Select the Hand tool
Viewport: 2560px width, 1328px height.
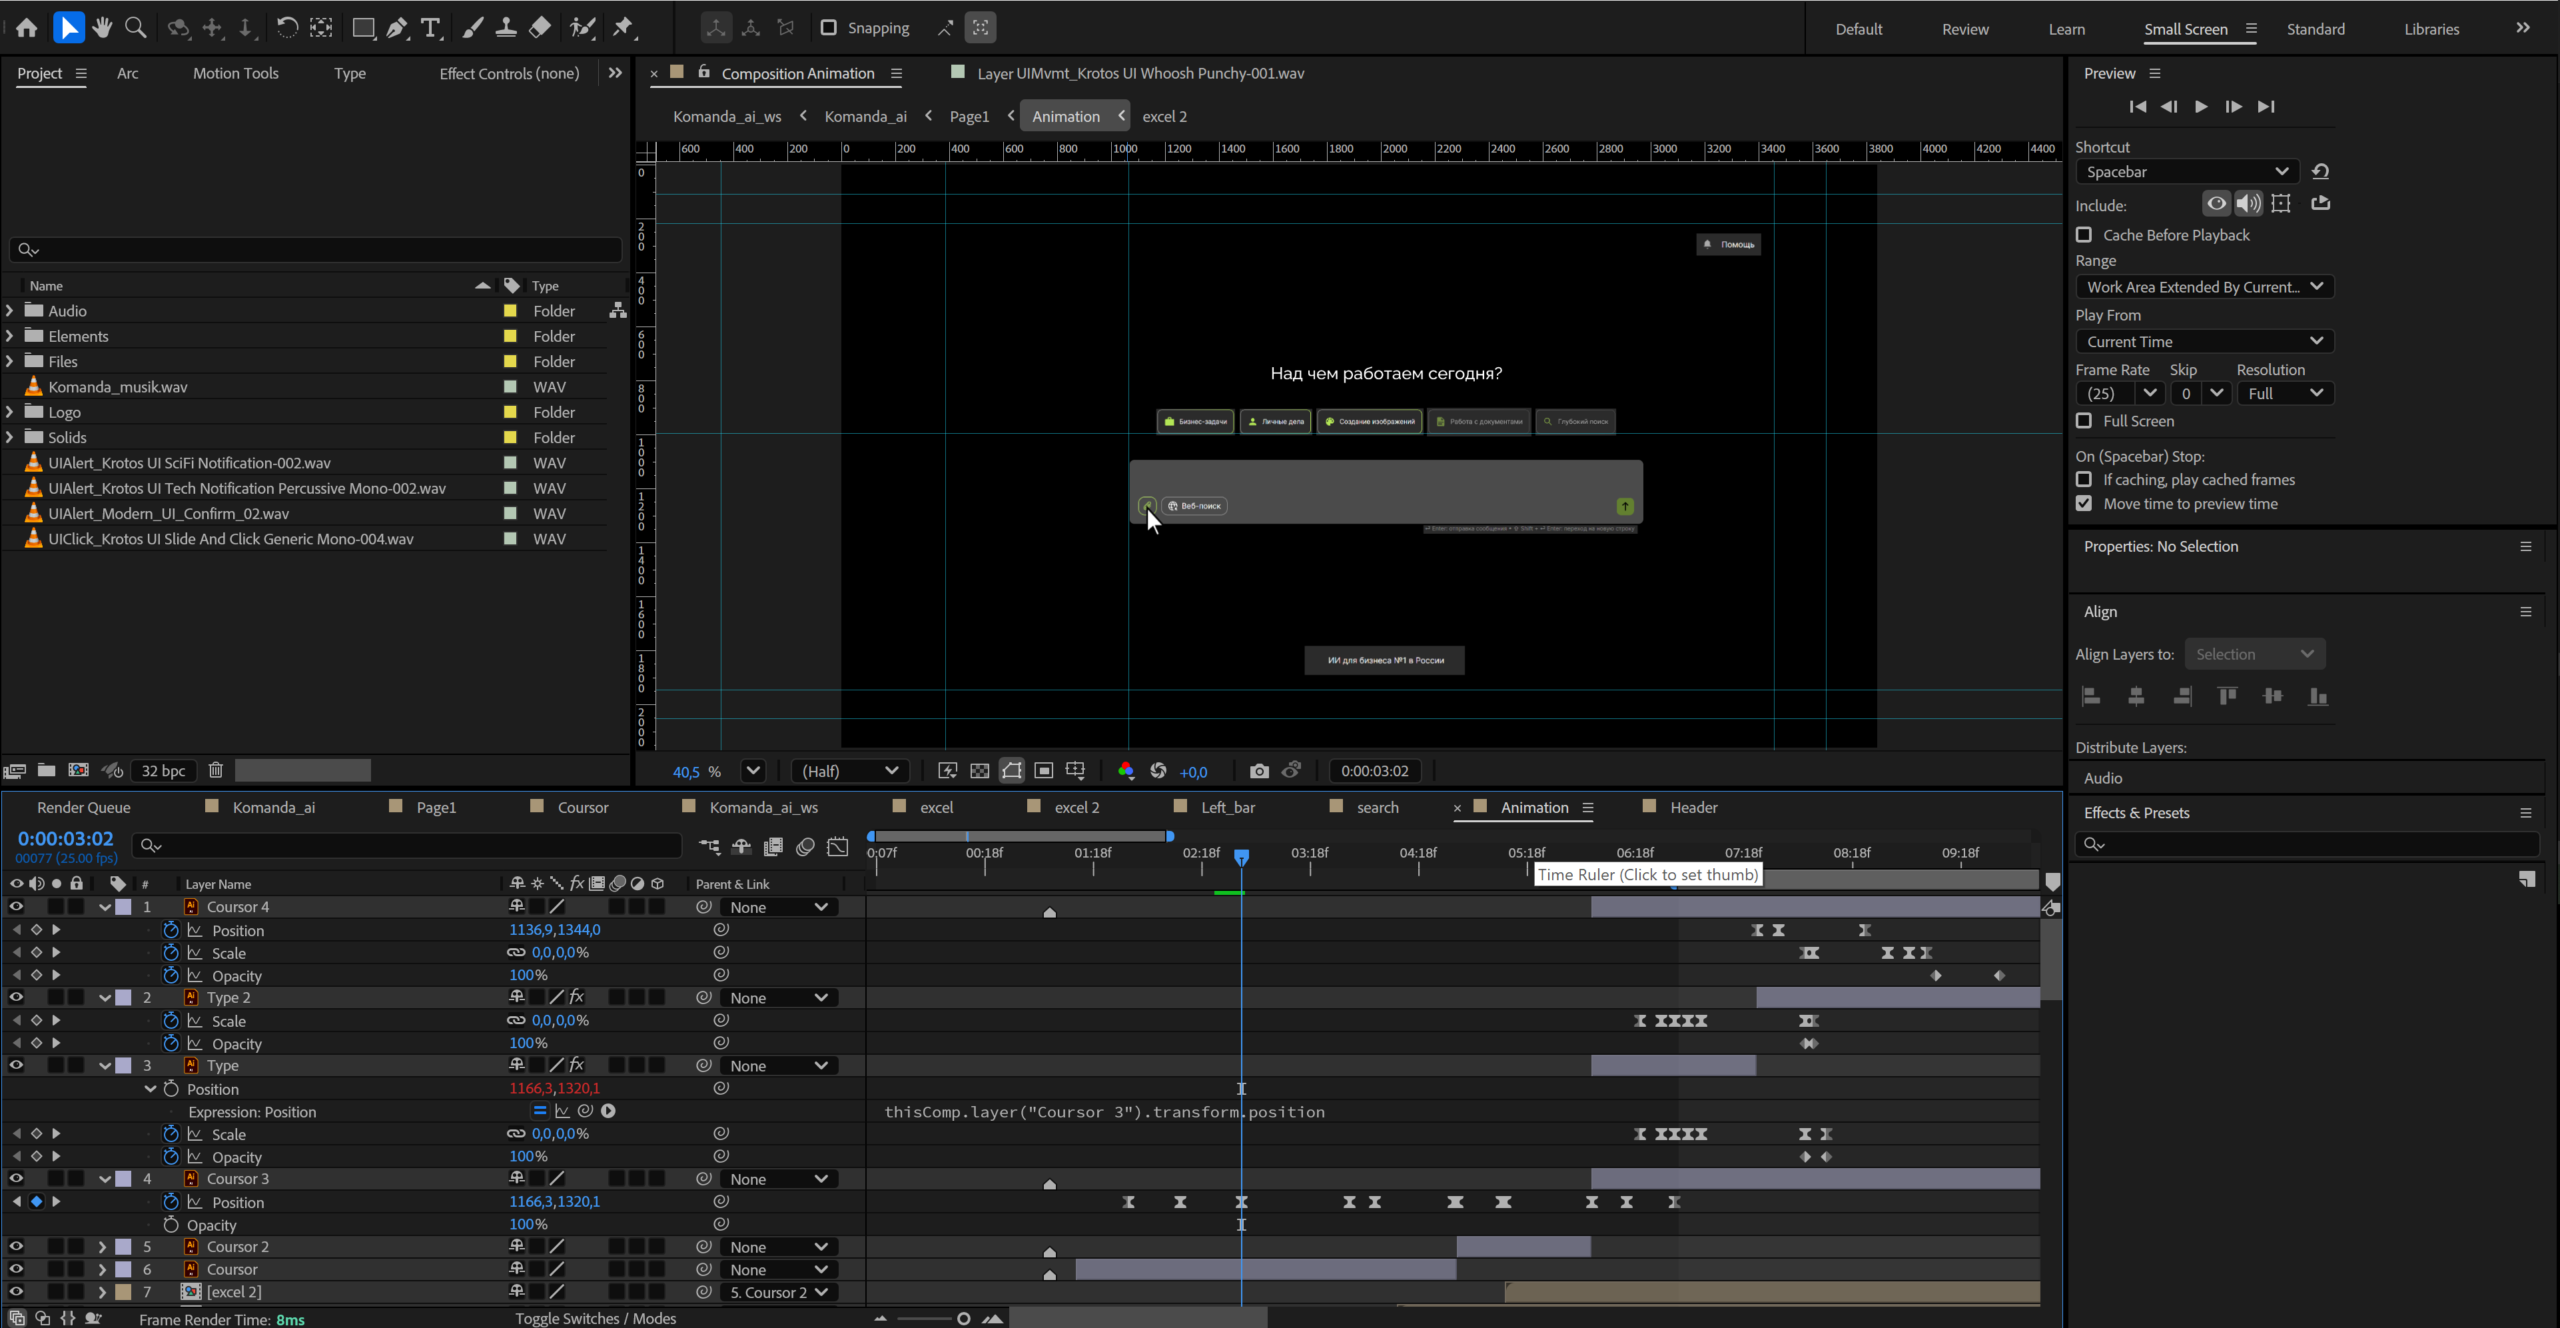click(x=102, y=28)
